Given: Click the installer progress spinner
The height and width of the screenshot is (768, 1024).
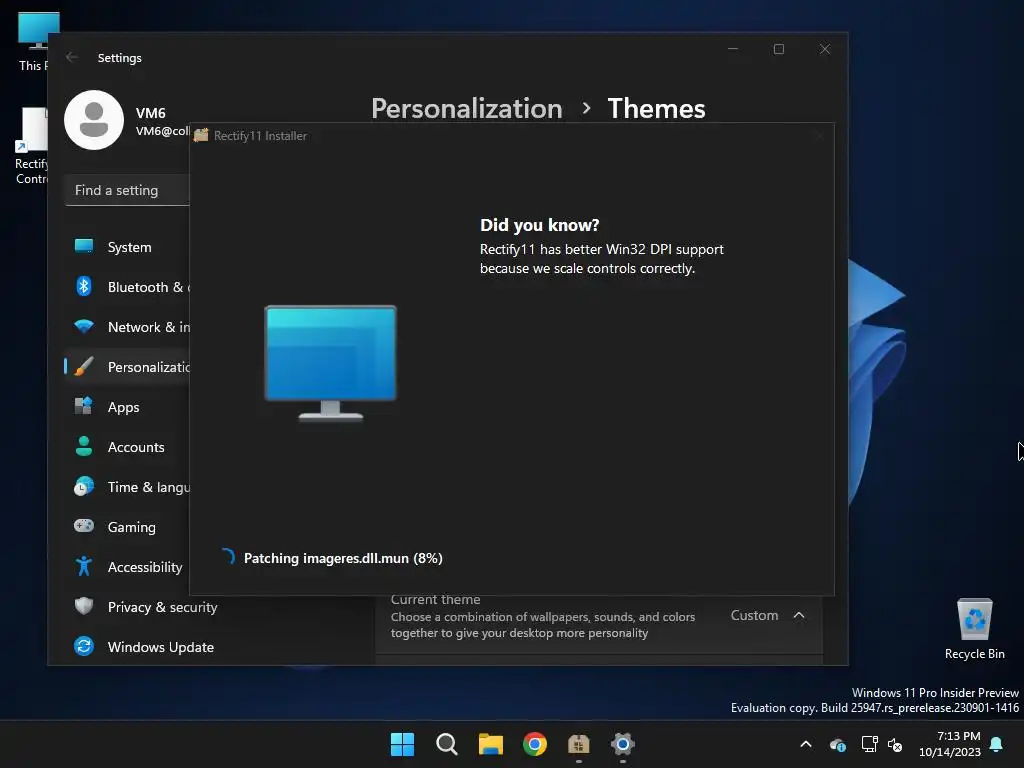Looking at the screenshot, I should click(227, 557).
